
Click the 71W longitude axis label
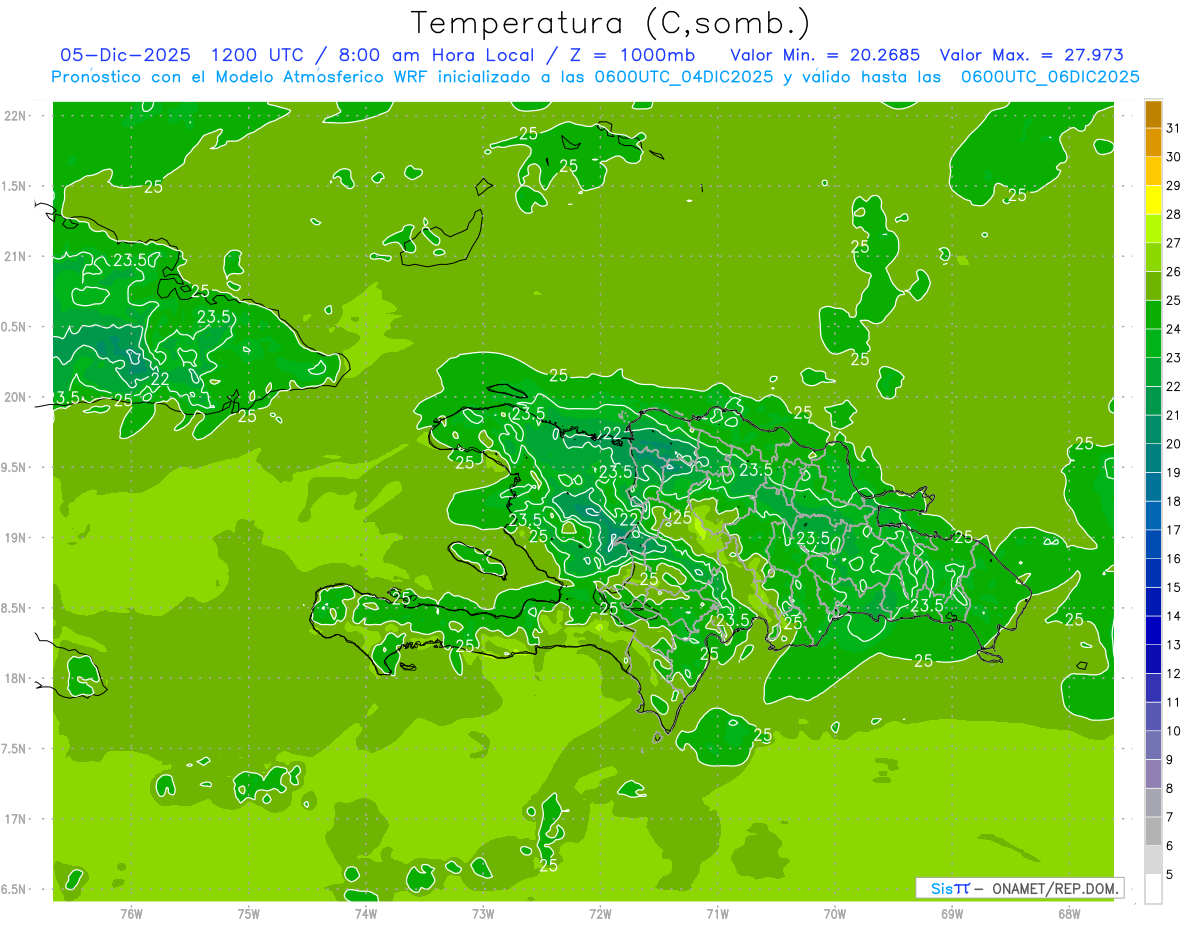pos(717,914)
